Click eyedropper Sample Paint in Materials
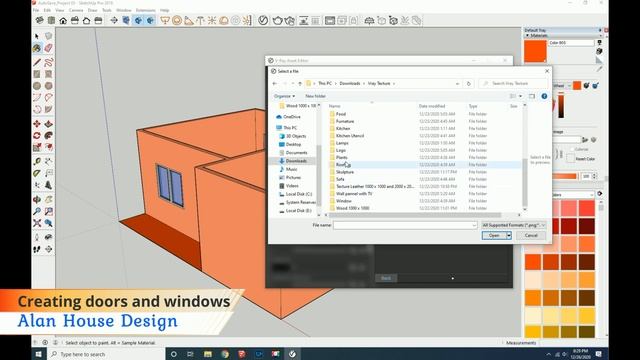 coord(599,69)
